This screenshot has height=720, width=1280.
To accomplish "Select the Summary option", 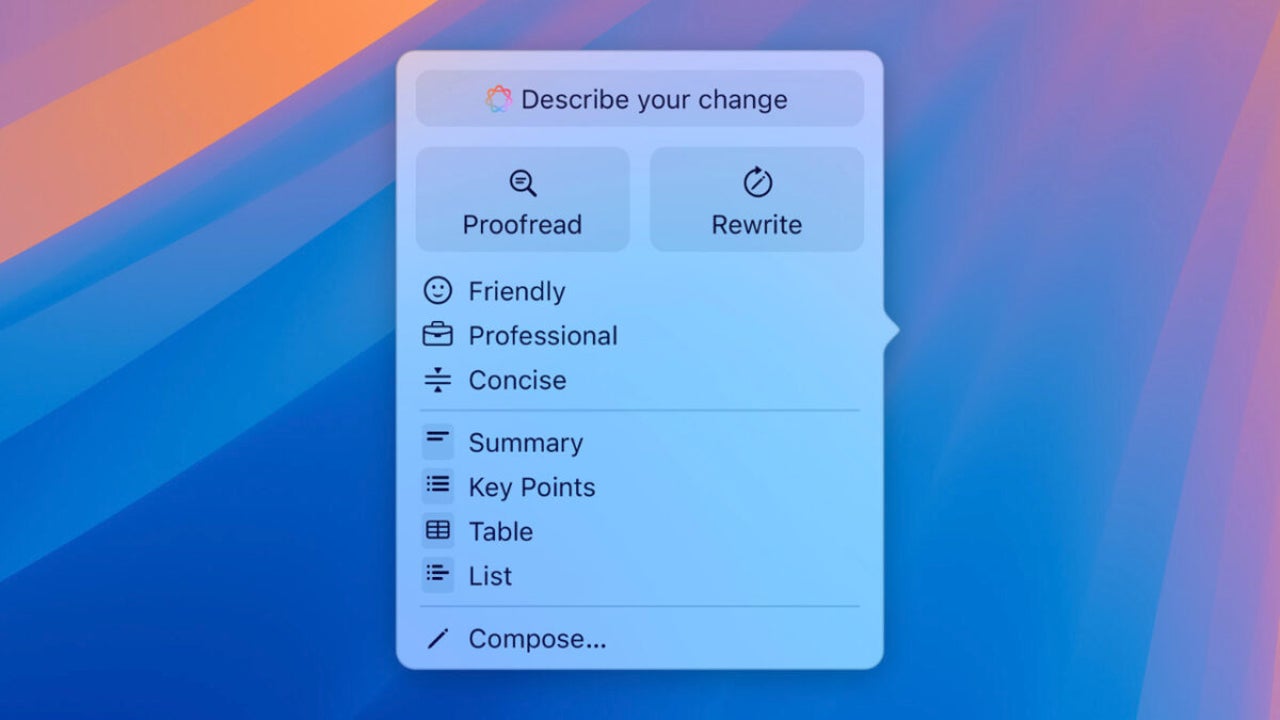I will (x=526, y=442).
